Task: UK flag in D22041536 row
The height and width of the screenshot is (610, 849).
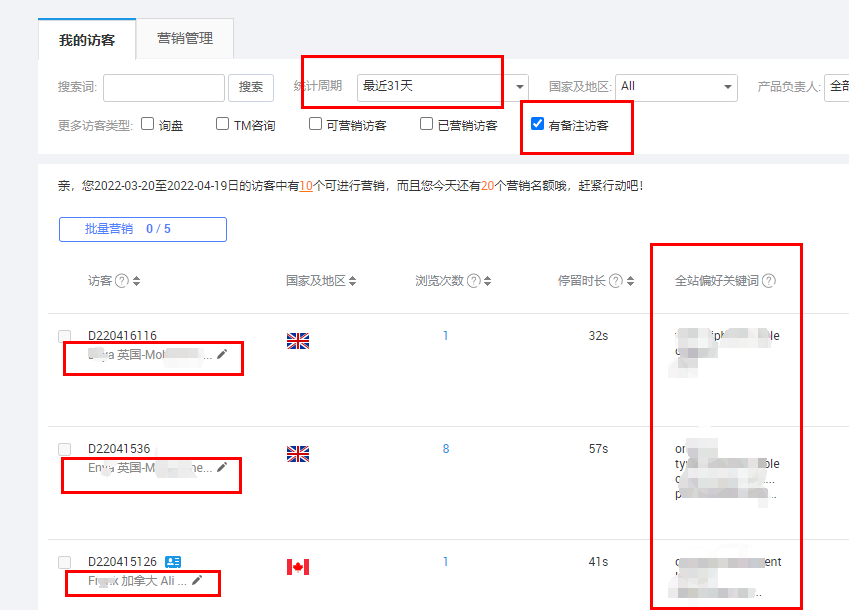Action: click(x=298, y=454)
